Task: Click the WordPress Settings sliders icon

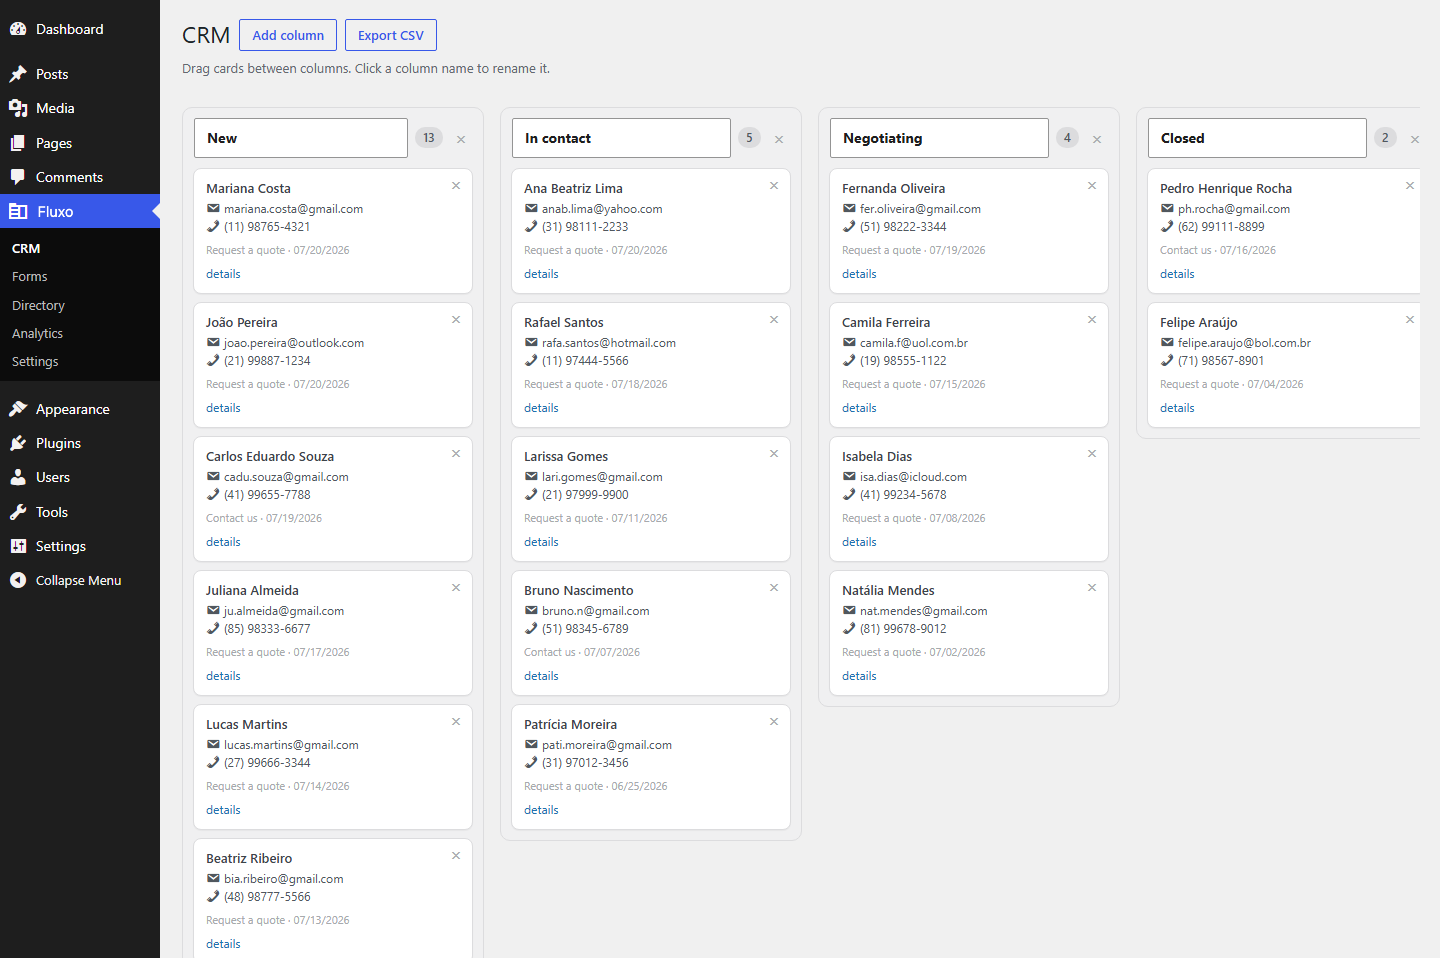Action: point(18,546)
